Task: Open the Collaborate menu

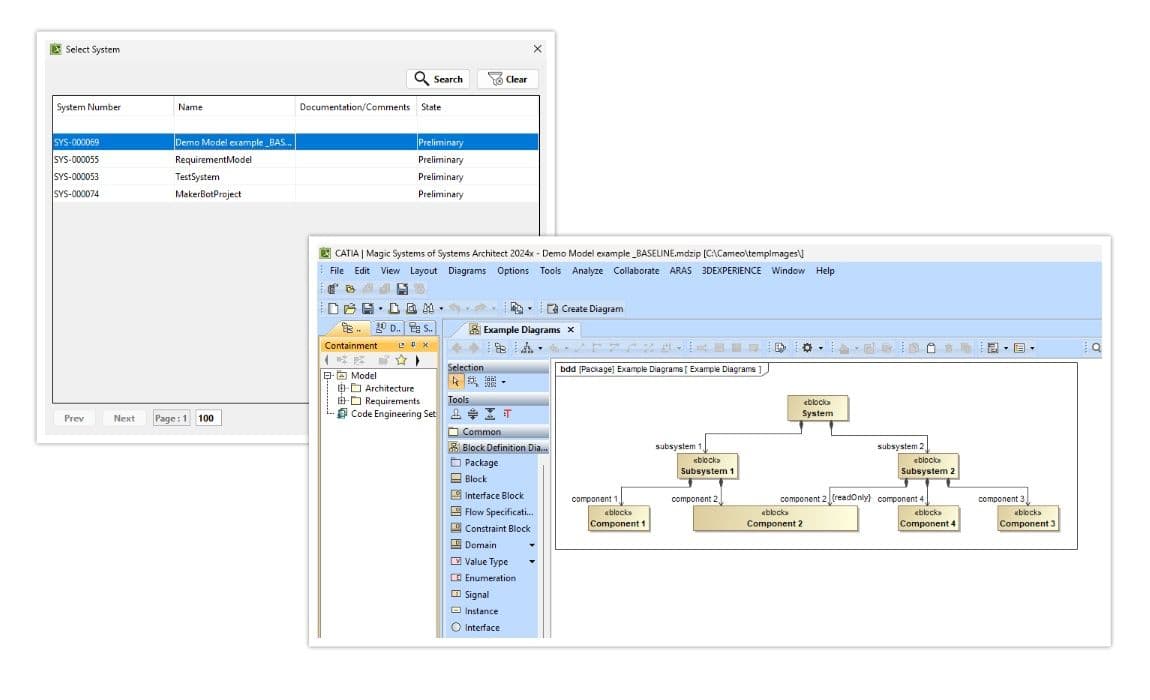Action: 636,271
